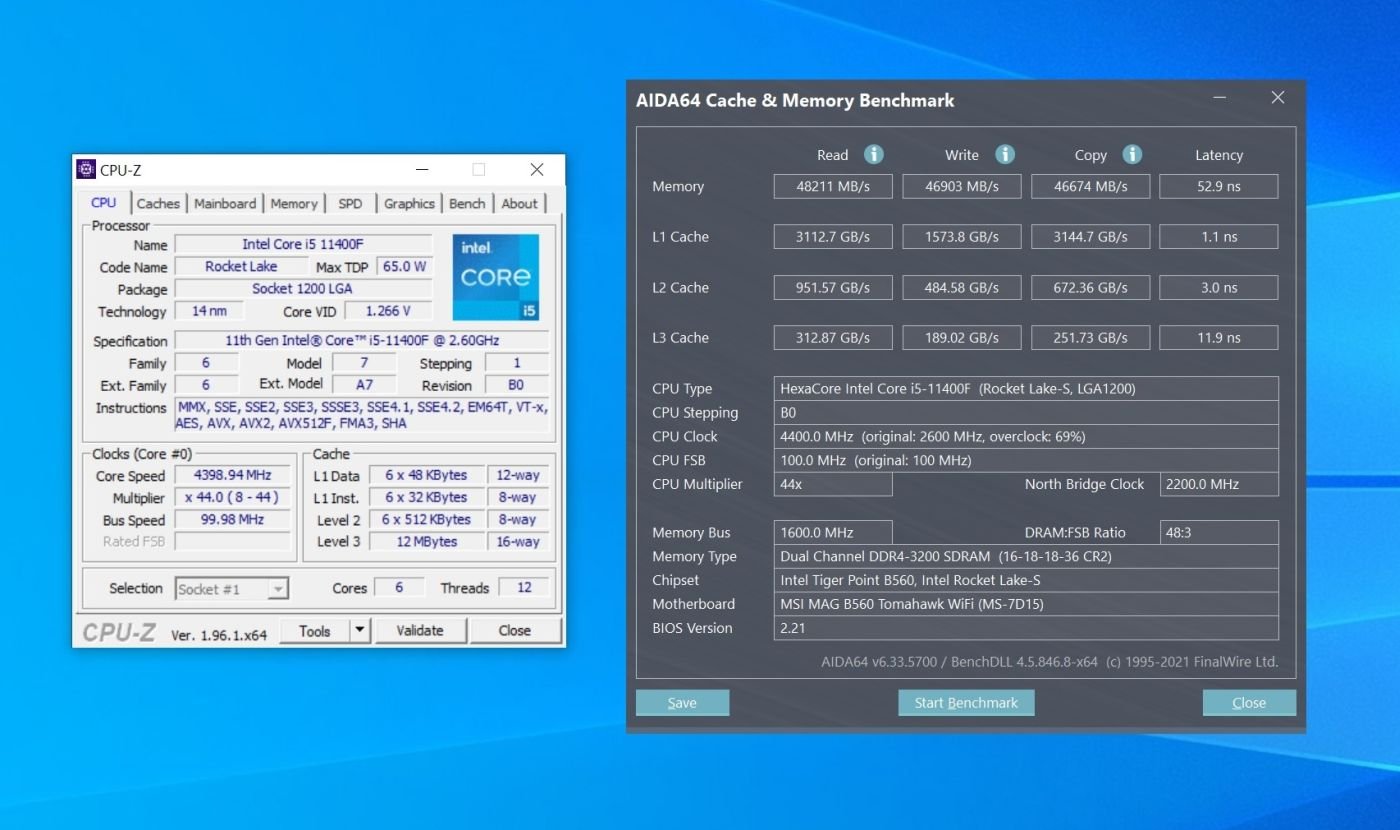The height and width of the screenshot is (830, 1400).
Task: Click the CPU-Z app icon in title bar
Action: (87, 169)
